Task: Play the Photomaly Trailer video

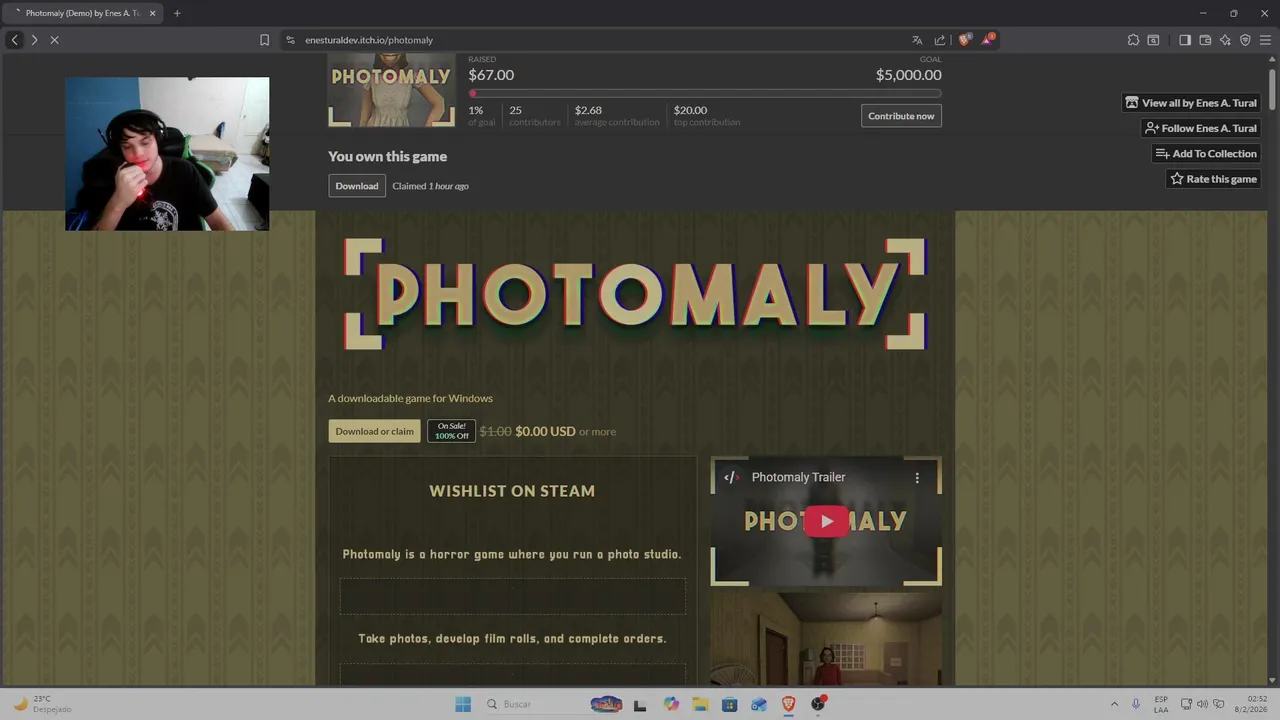Action: click(826, 521)
